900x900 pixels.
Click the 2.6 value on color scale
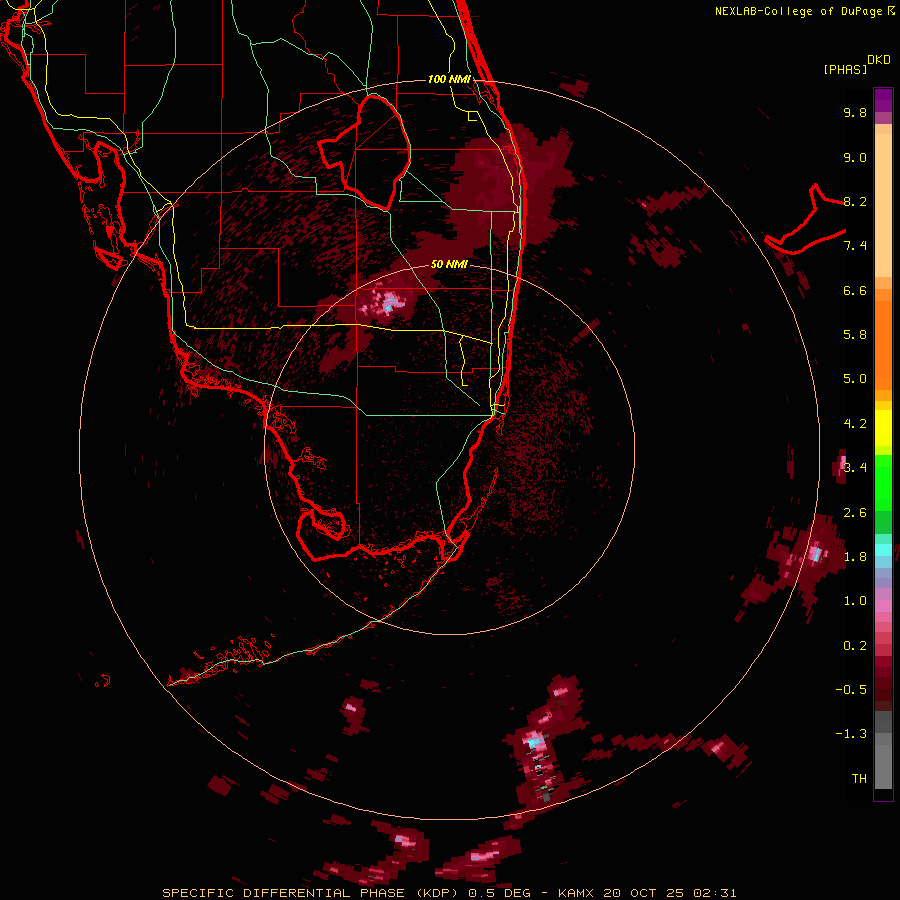pos(855,513)
